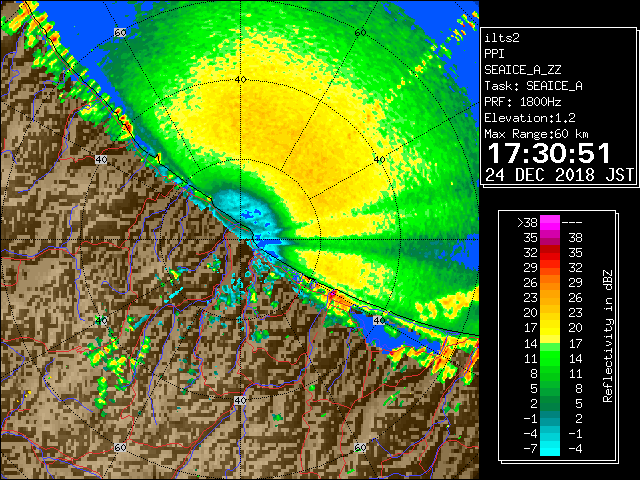Click the "Max Range:60 km" line

pos(536,134)
